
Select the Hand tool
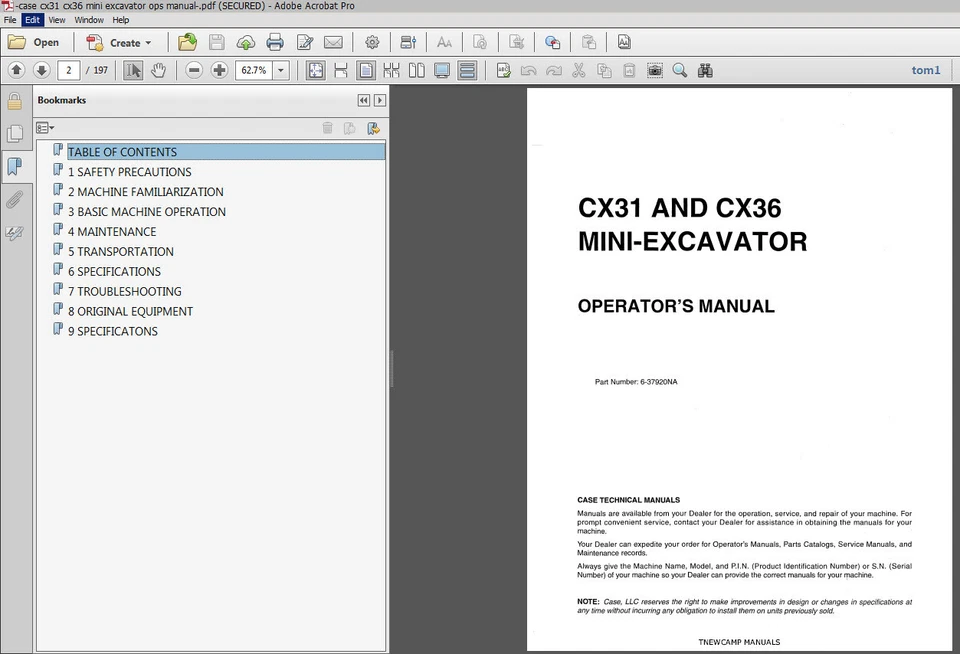pyautogui.click(x=158, y=70)
